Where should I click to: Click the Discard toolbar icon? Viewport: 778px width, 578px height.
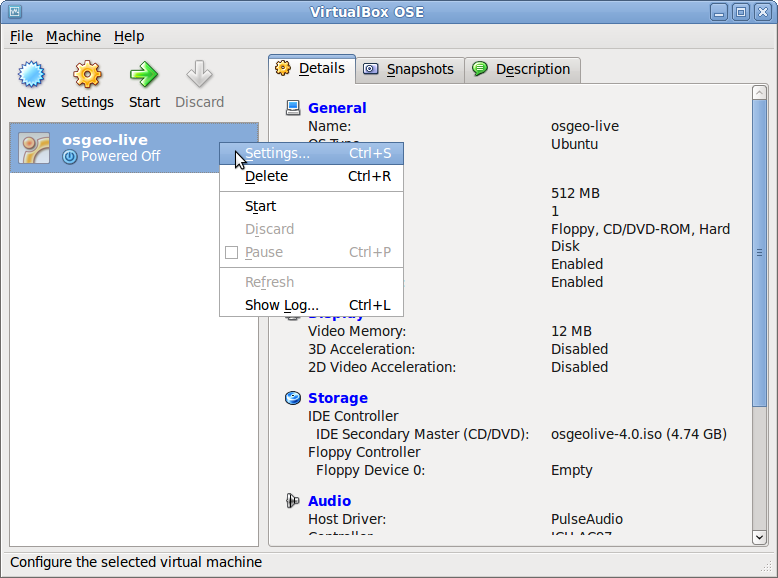(199, 75)
